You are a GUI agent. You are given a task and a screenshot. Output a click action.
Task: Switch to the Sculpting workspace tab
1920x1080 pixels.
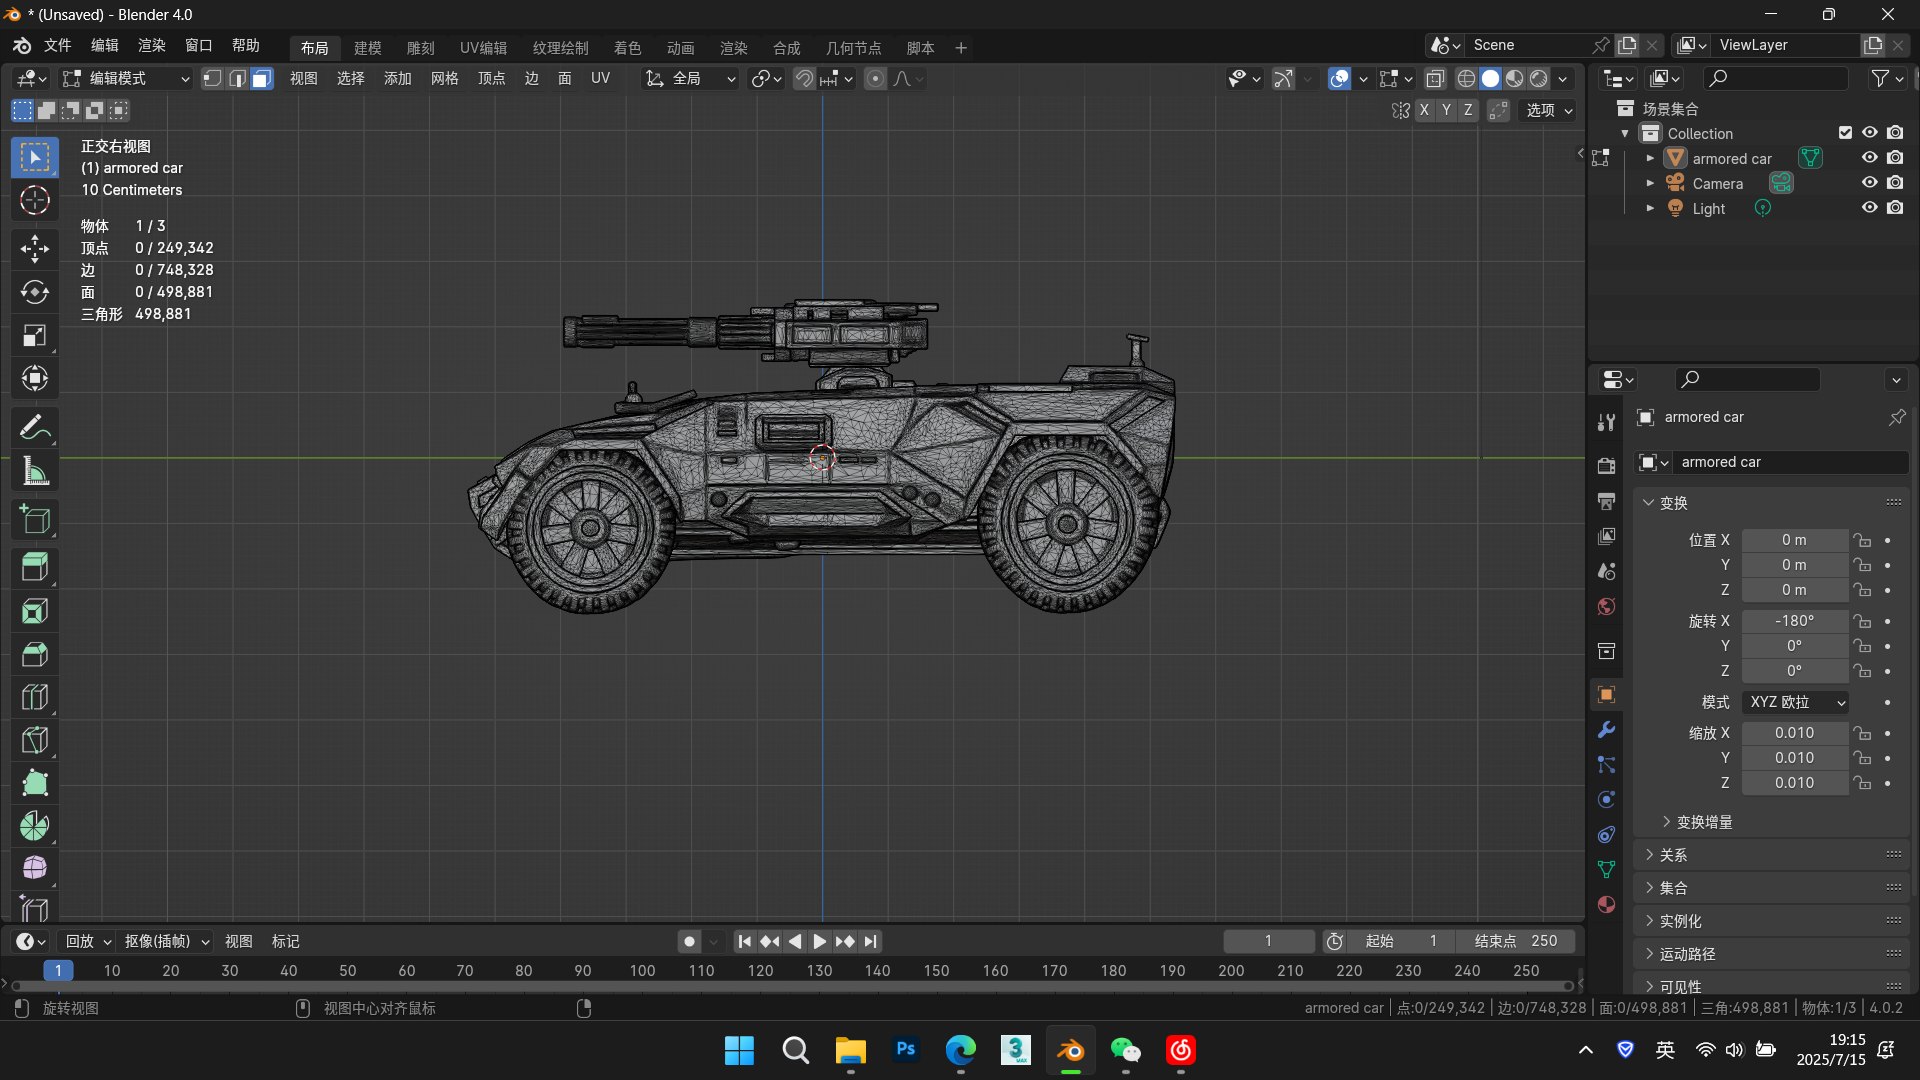[420, 48]
